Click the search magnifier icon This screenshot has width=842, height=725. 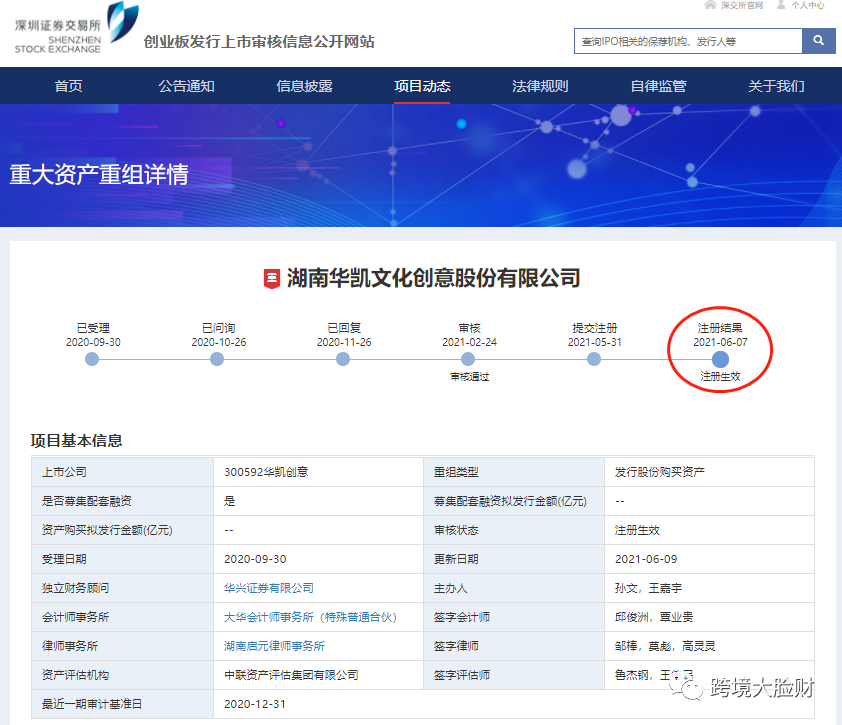point(820,42)
